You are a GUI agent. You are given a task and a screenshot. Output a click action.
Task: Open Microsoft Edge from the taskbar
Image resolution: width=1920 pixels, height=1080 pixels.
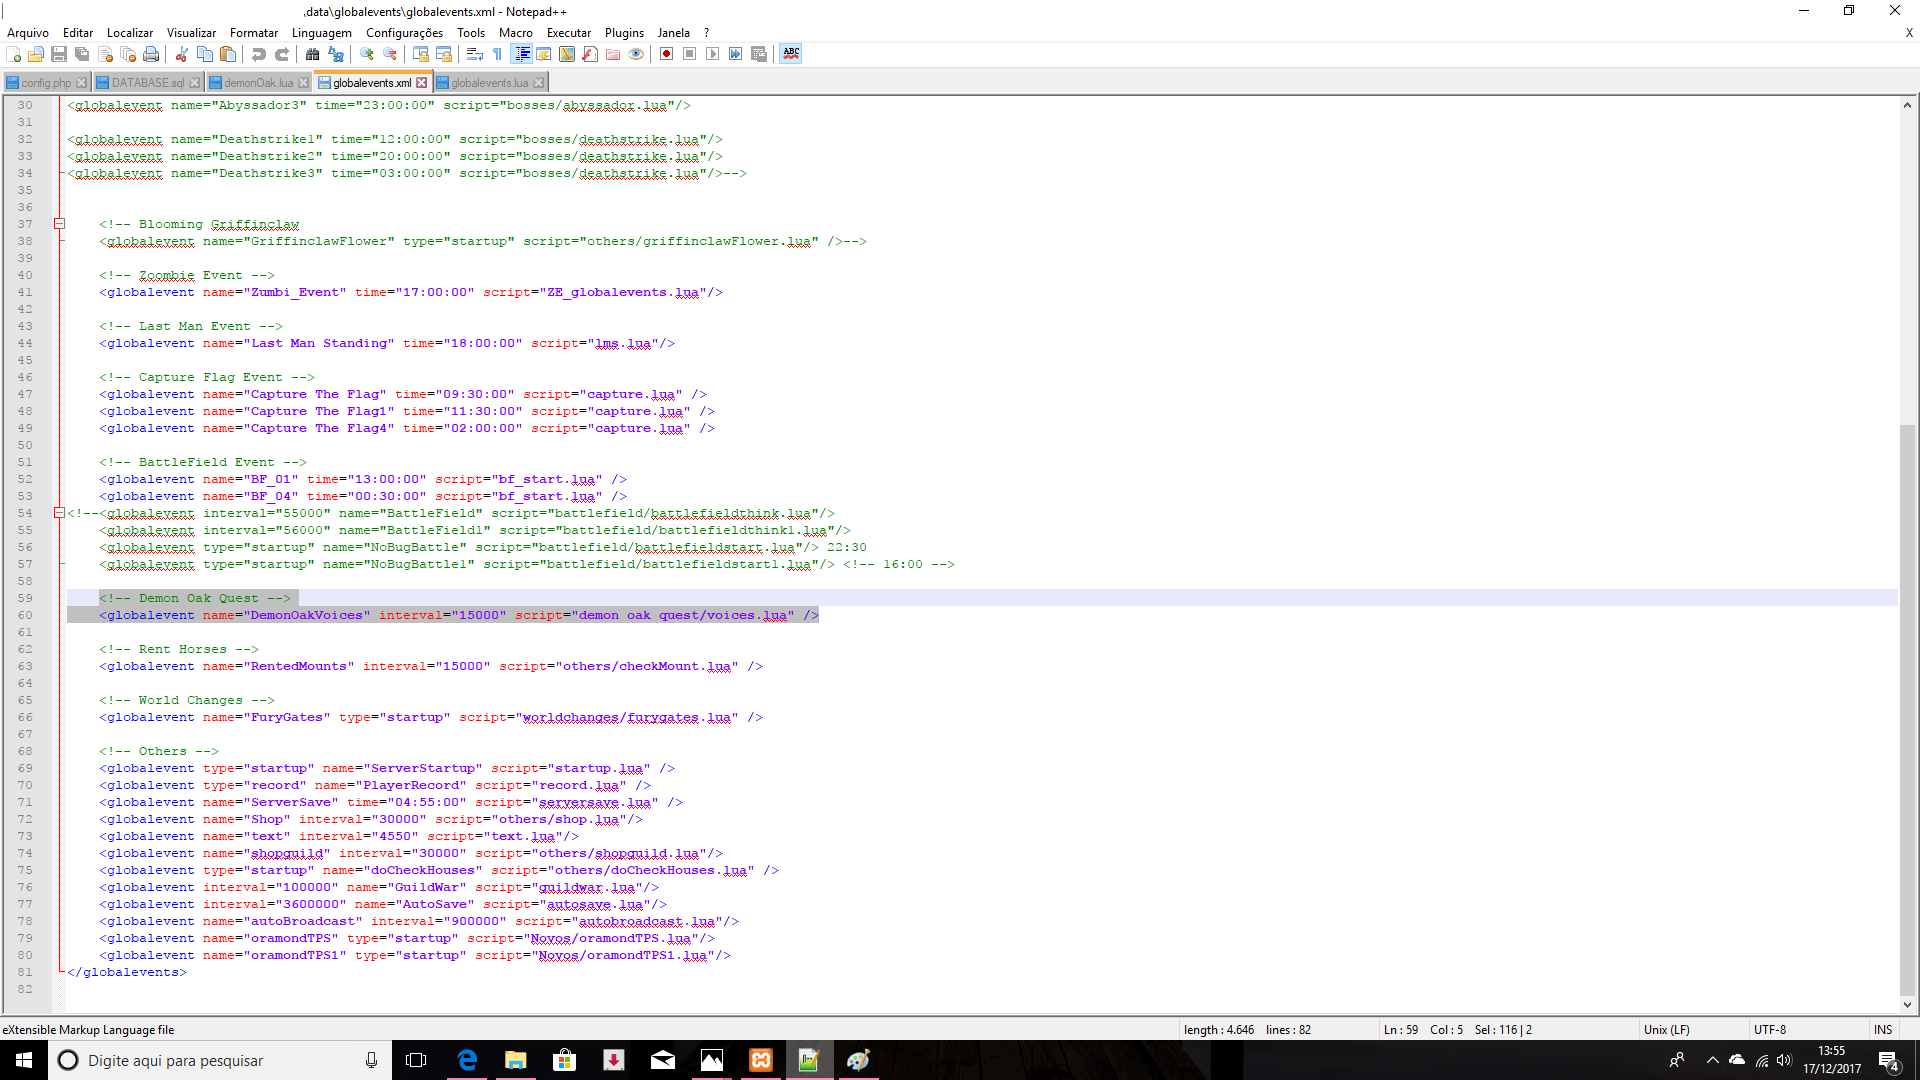point(467,1060)
